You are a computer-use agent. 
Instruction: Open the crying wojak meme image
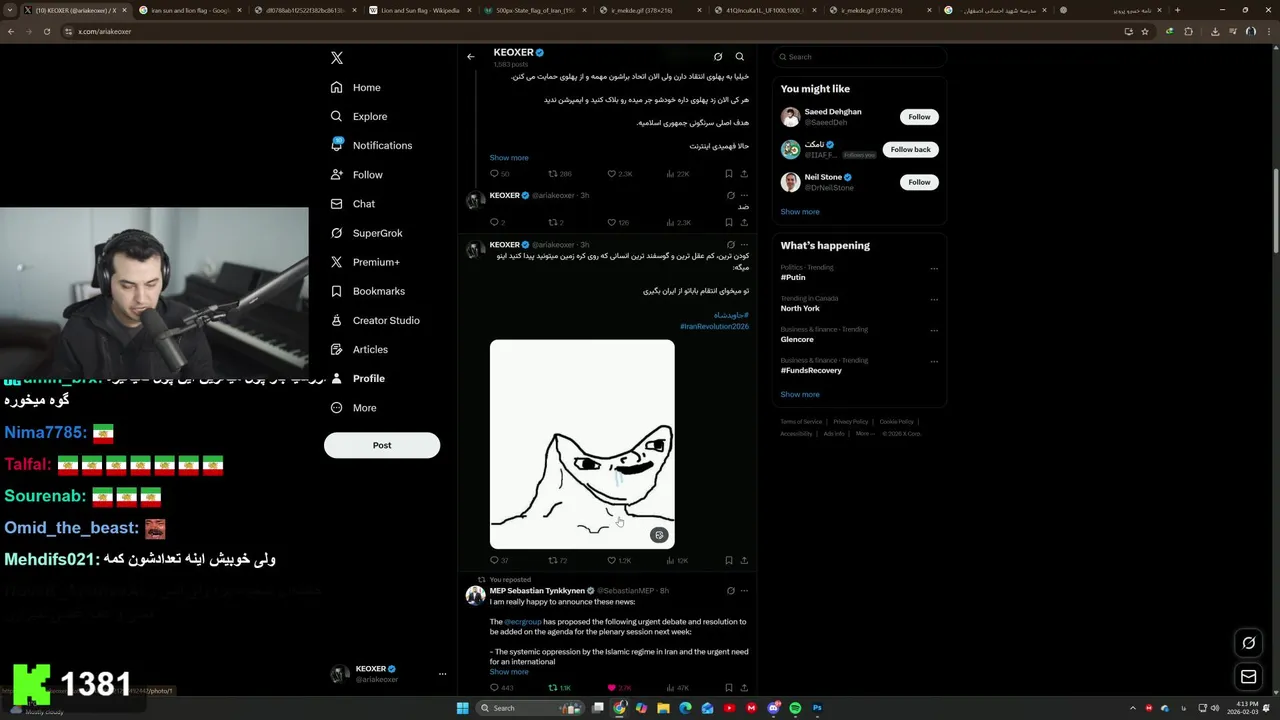click(582, 444)
